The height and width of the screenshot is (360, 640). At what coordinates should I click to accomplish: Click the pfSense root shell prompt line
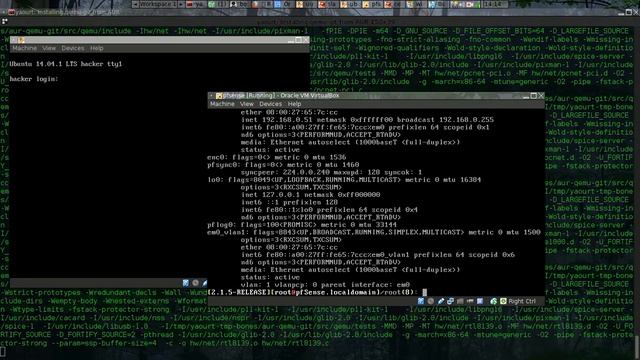tap(317, 292)
